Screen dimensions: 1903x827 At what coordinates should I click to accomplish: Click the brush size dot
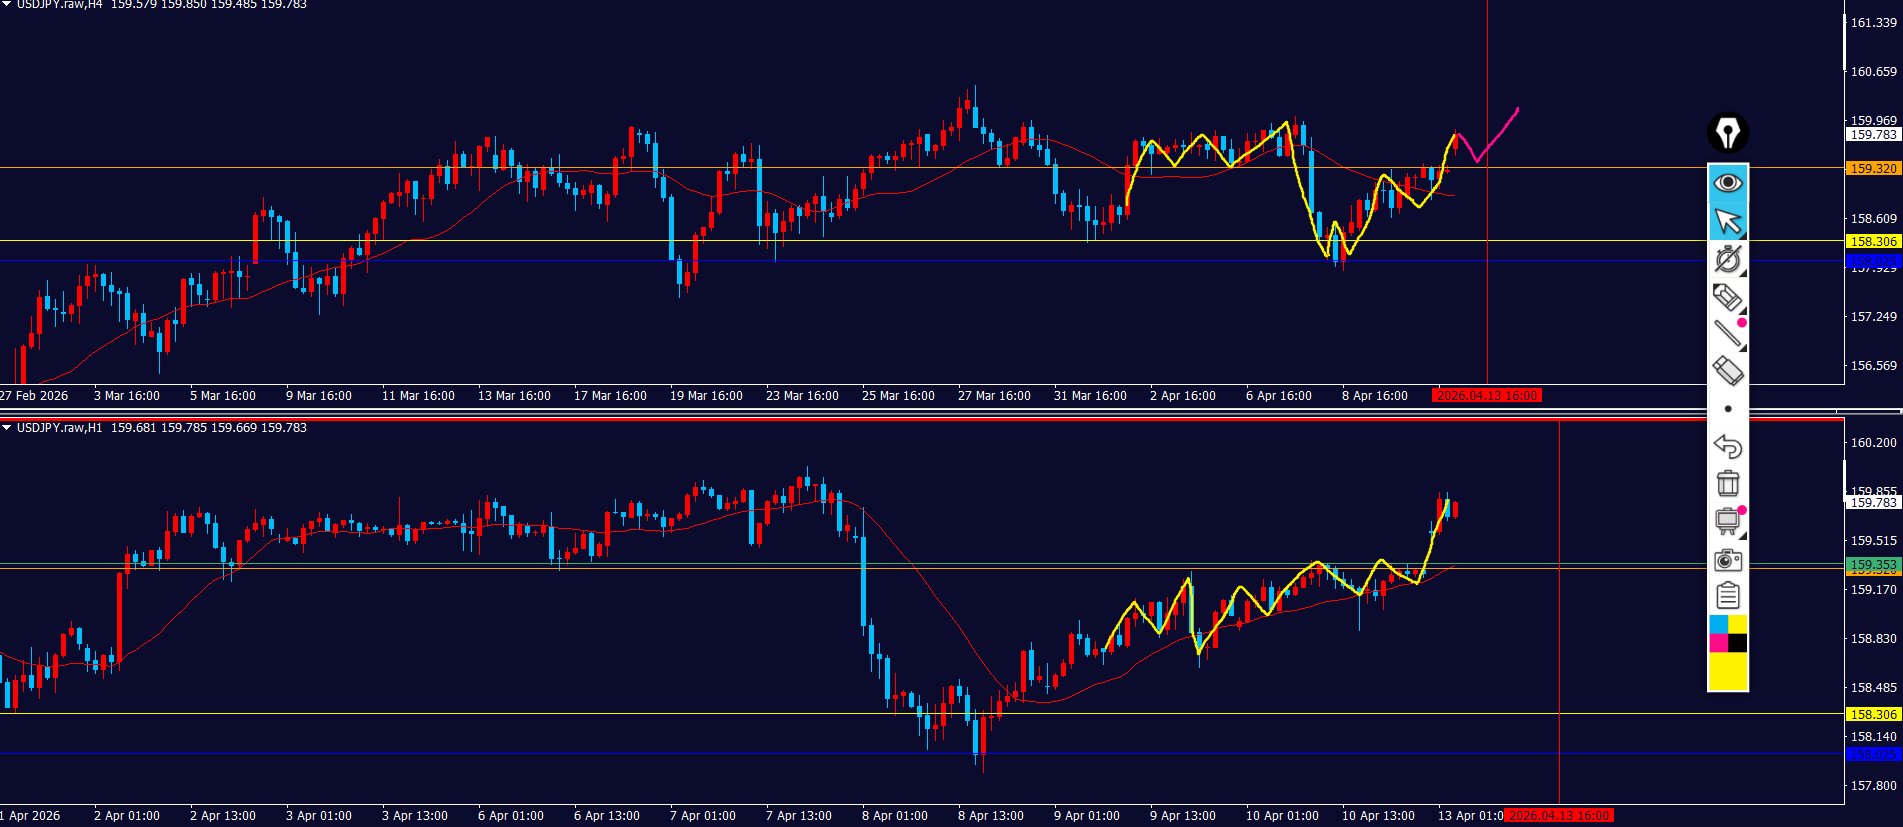(1728, 409)
